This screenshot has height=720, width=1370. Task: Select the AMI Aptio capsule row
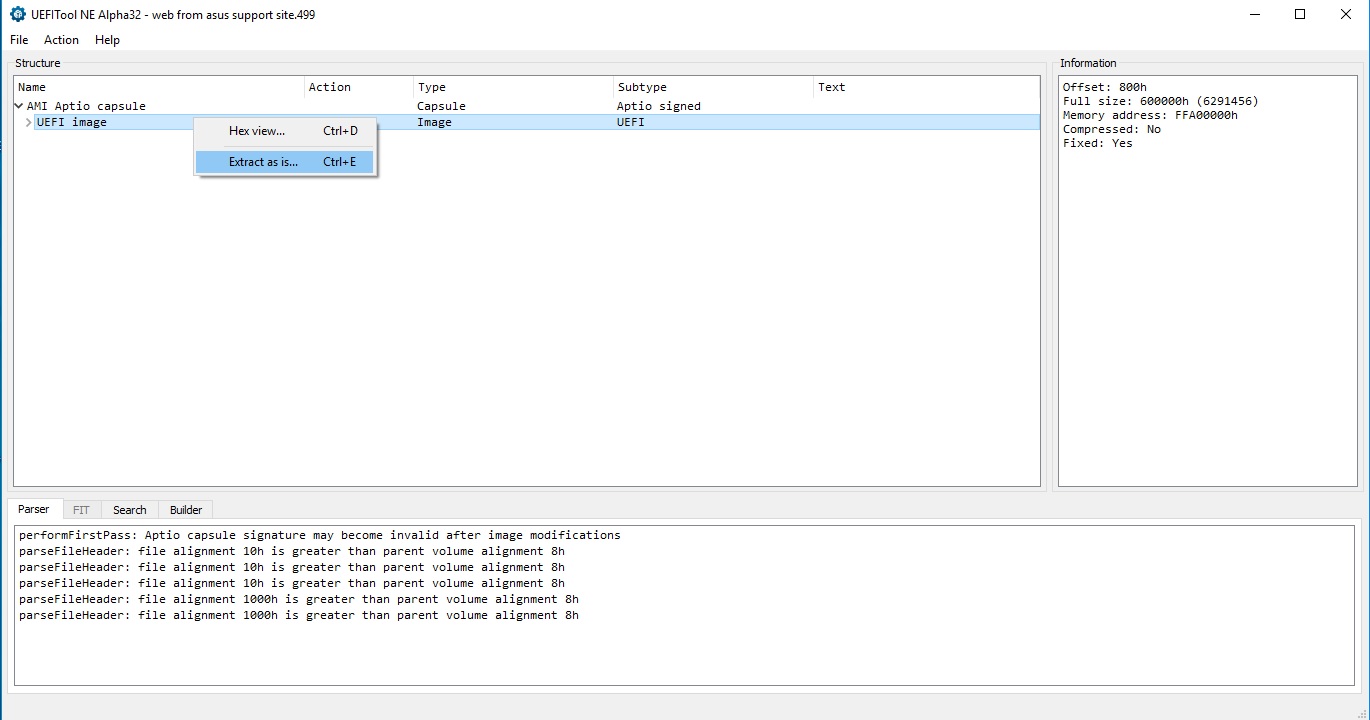coord(527,106)
